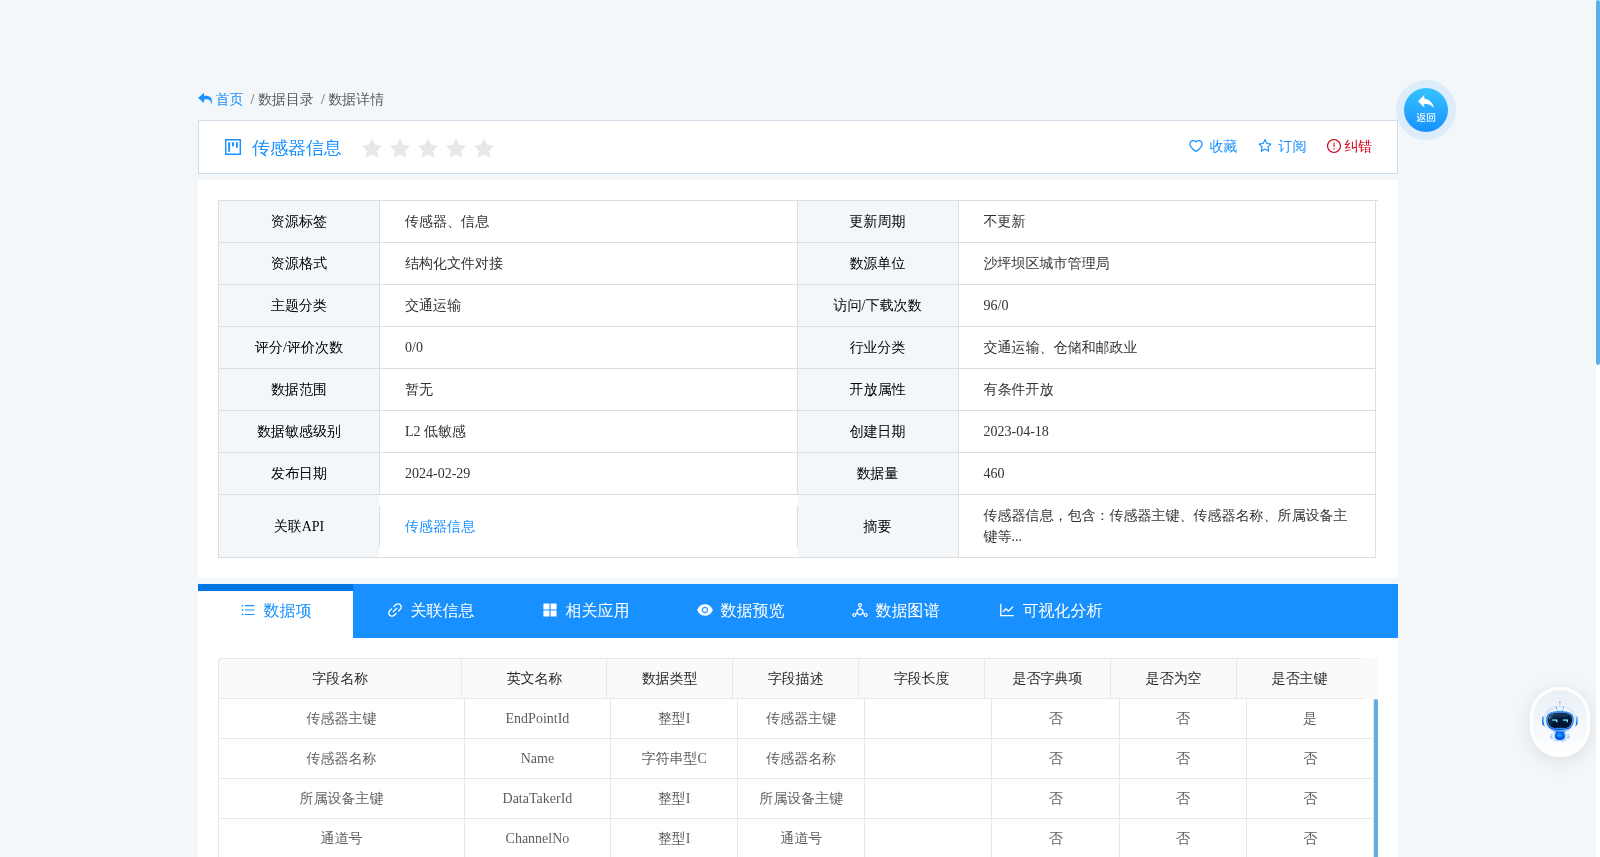Rate five stars for 传感器信息

point(484,148)
